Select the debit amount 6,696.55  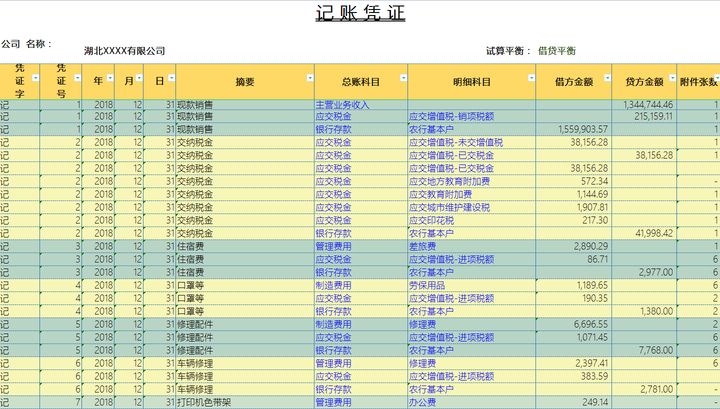(574, 325)
